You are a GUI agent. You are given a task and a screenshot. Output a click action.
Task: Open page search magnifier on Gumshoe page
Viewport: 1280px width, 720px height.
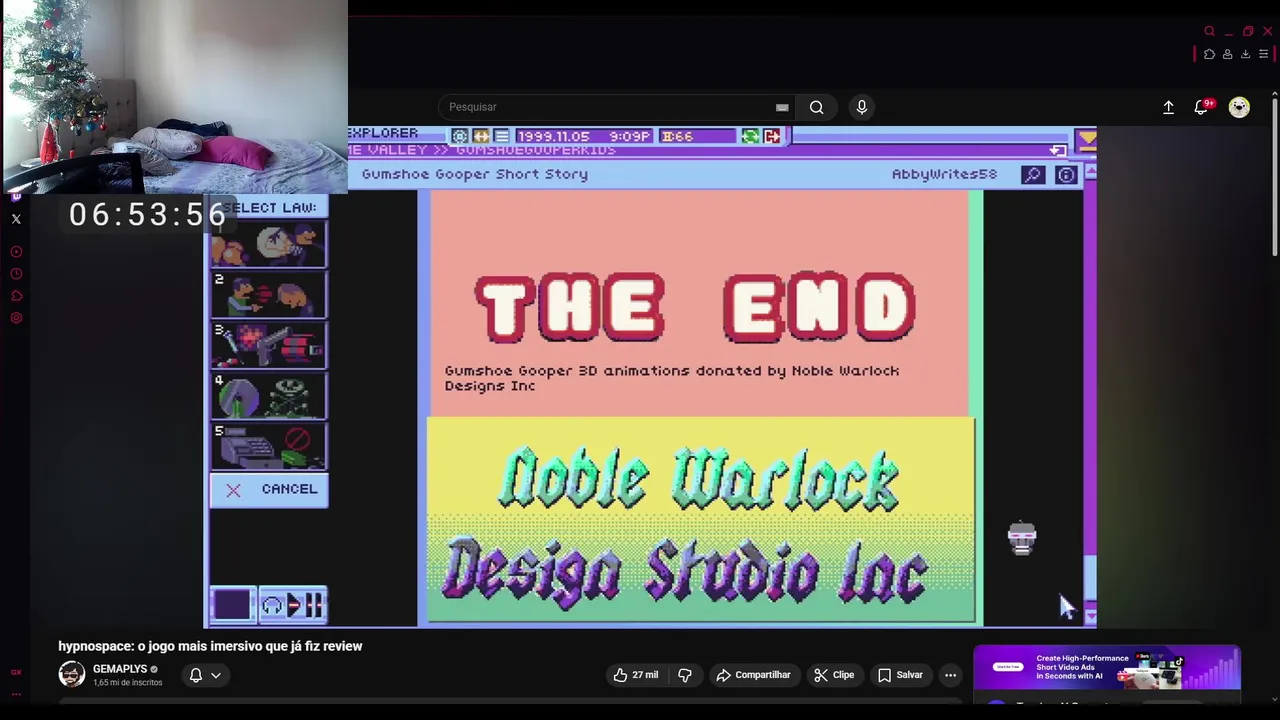pos(1033,175)
